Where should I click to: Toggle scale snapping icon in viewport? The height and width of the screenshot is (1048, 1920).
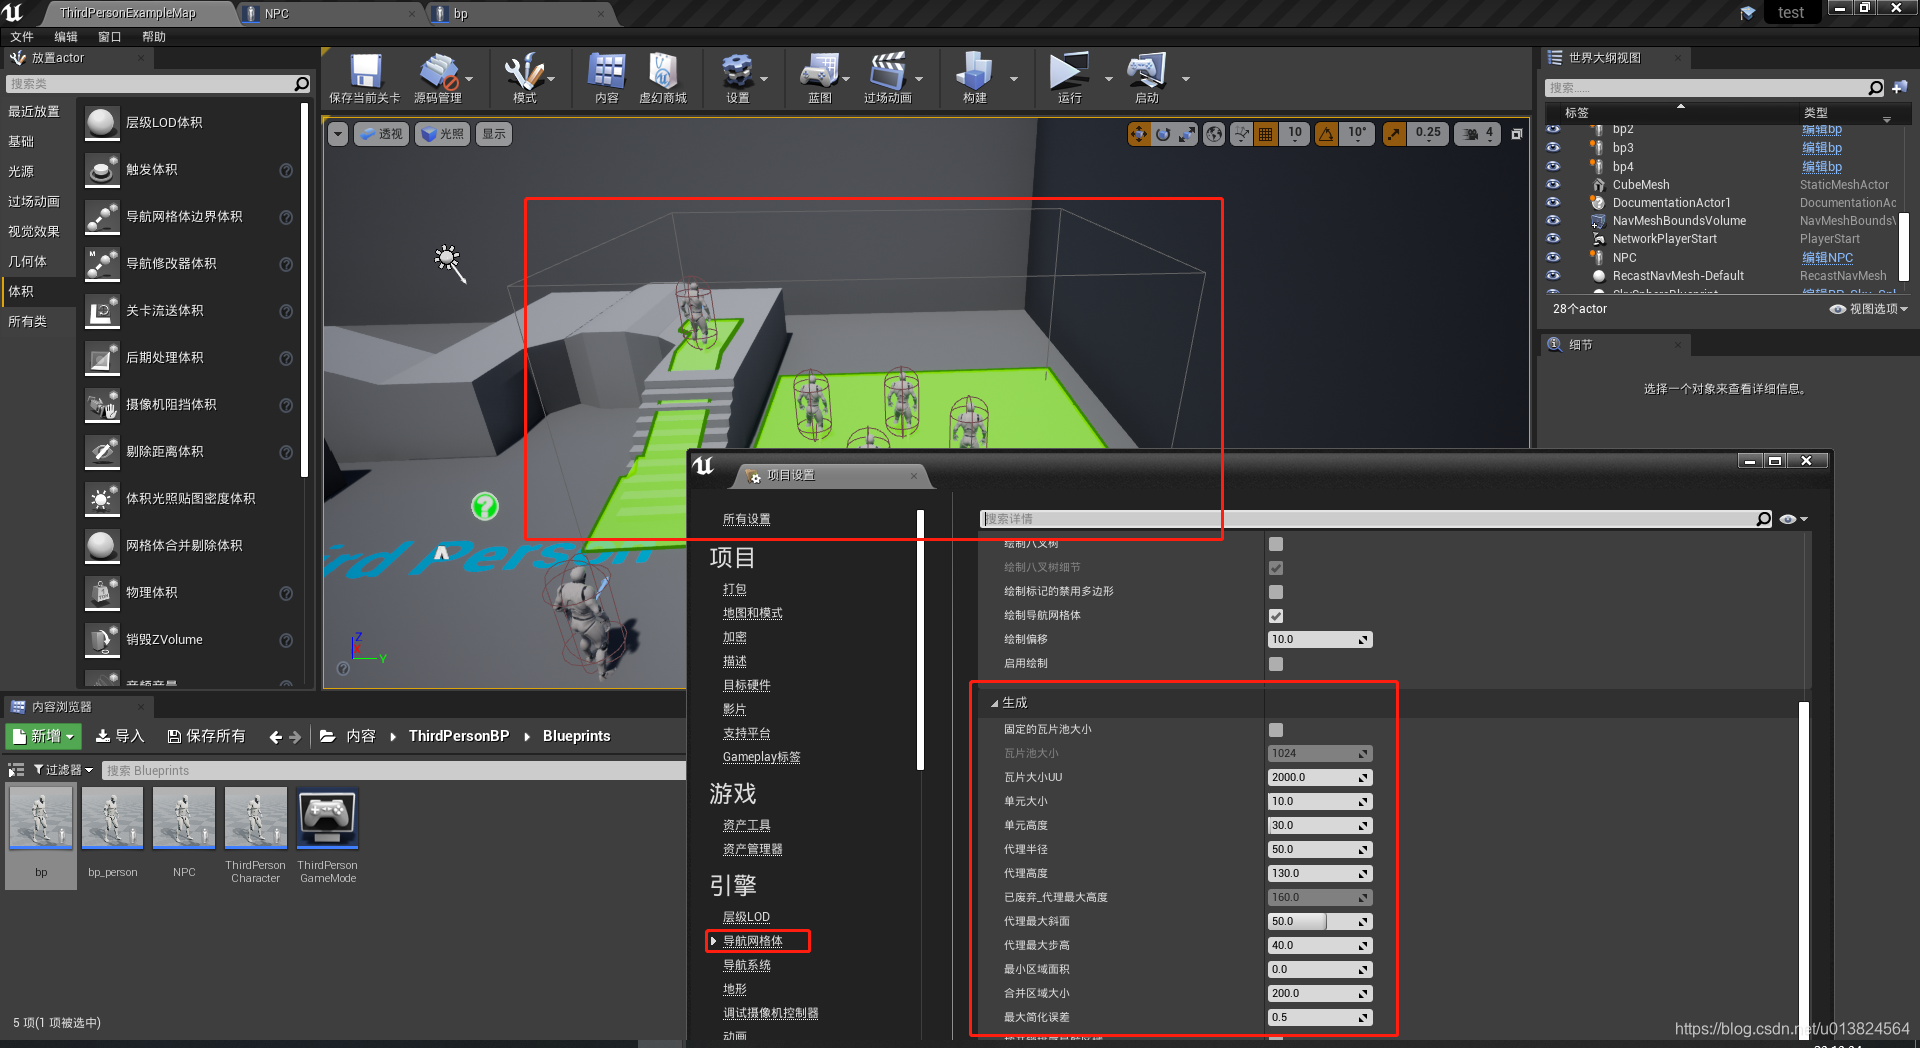click(x=1394, y=134)
